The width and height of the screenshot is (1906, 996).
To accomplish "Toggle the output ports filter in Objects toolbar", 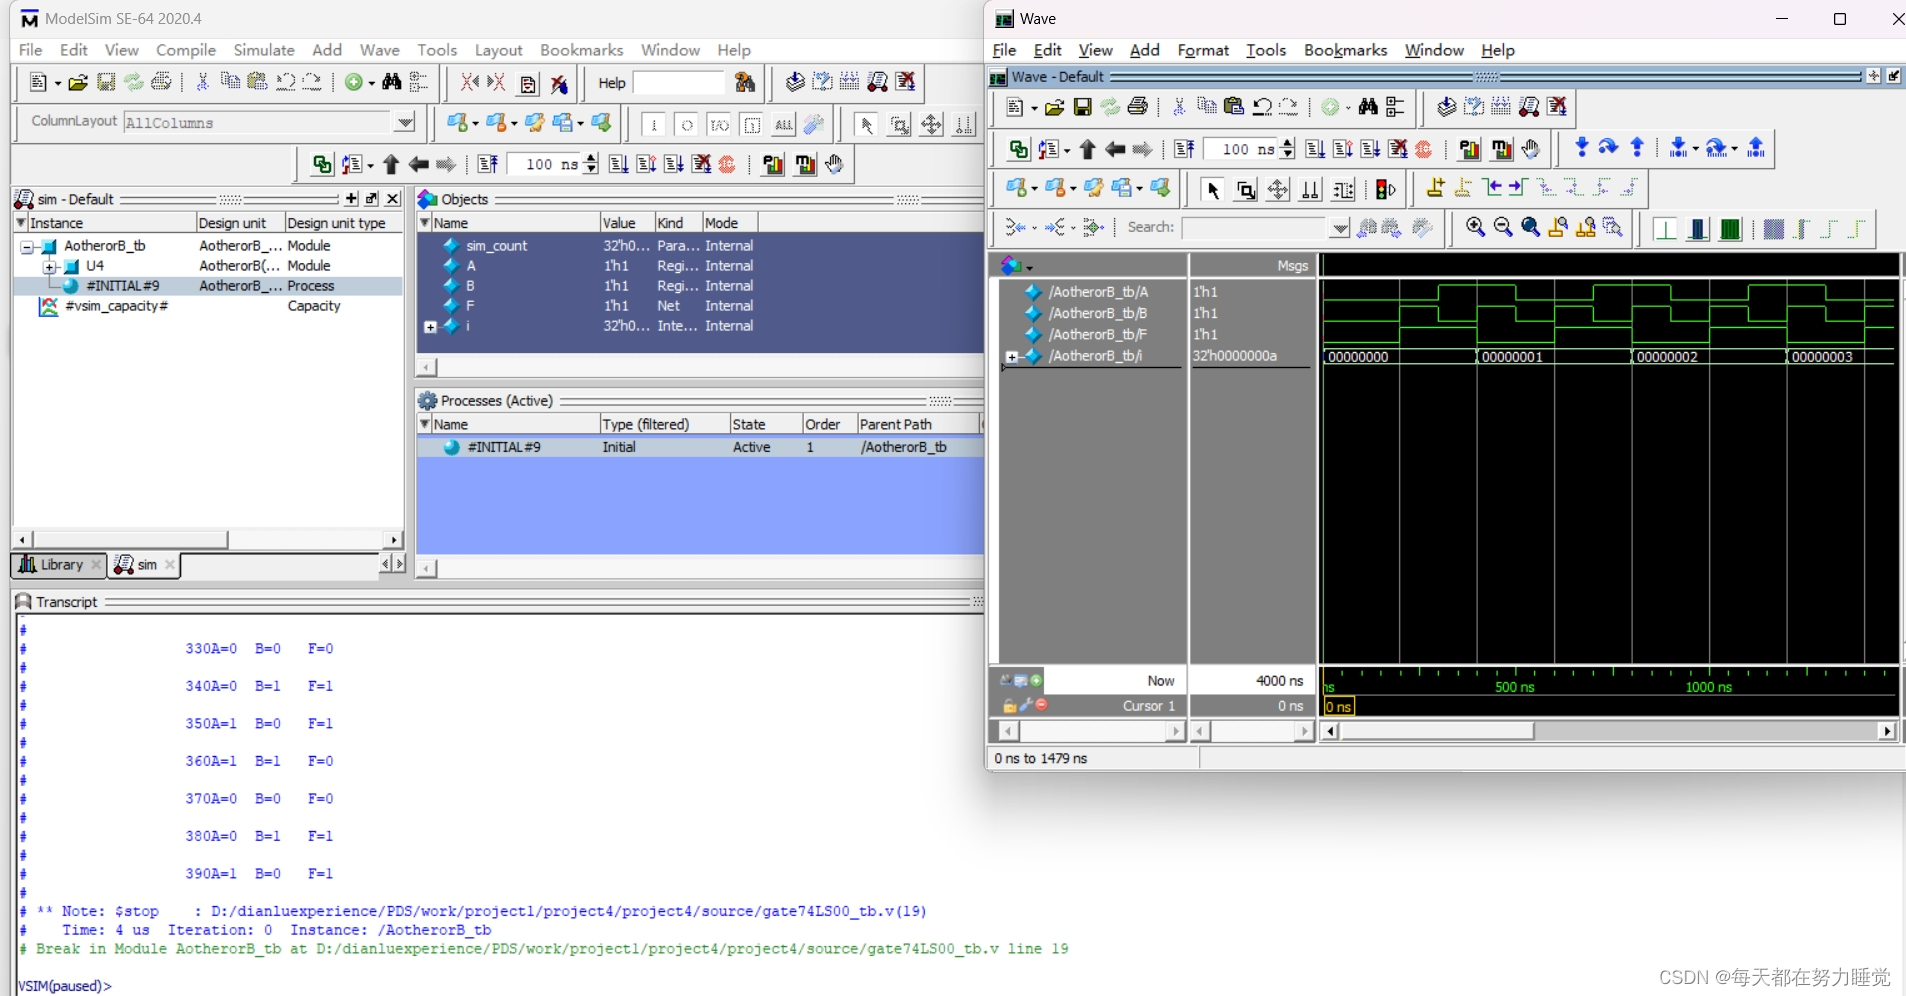I will coord(686,125).
